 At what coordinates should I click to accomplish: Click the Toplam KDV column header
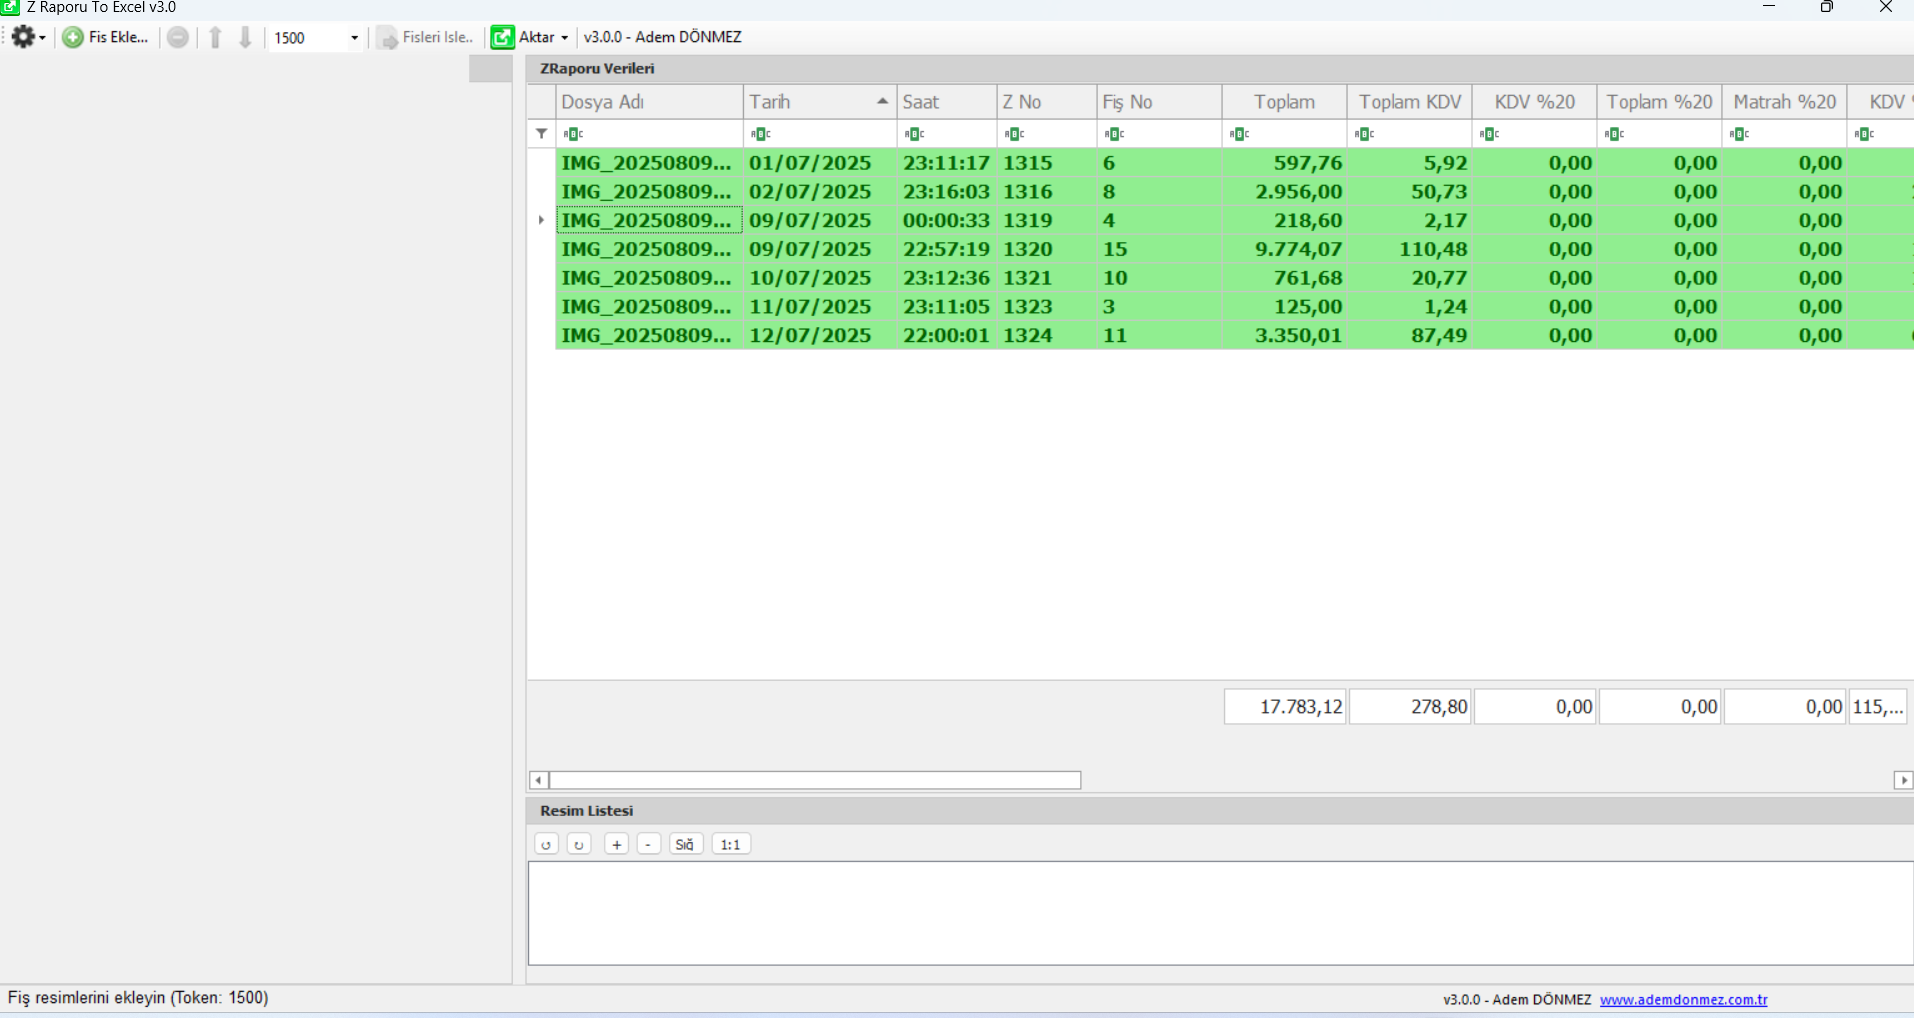tap(1409, 102)
